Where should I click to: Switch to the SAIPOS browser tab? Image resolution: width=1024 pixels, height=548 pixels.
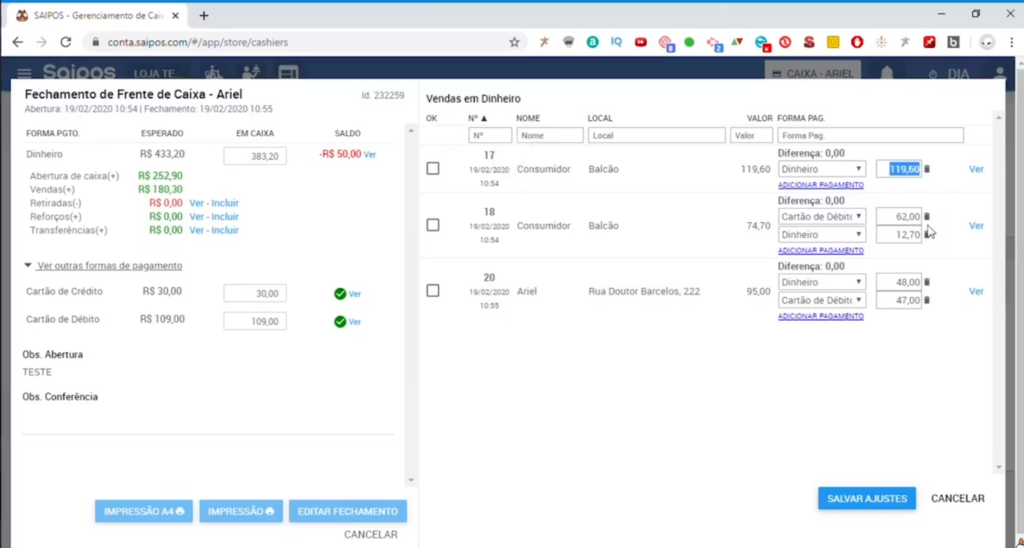pos(95,15)
